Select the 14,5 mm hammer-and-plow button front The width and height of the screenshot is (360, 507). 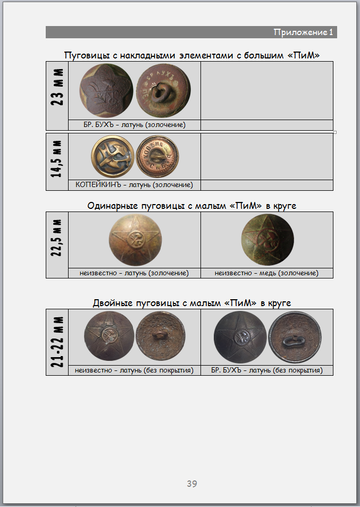pyautogui.click(x=113, y=156)
